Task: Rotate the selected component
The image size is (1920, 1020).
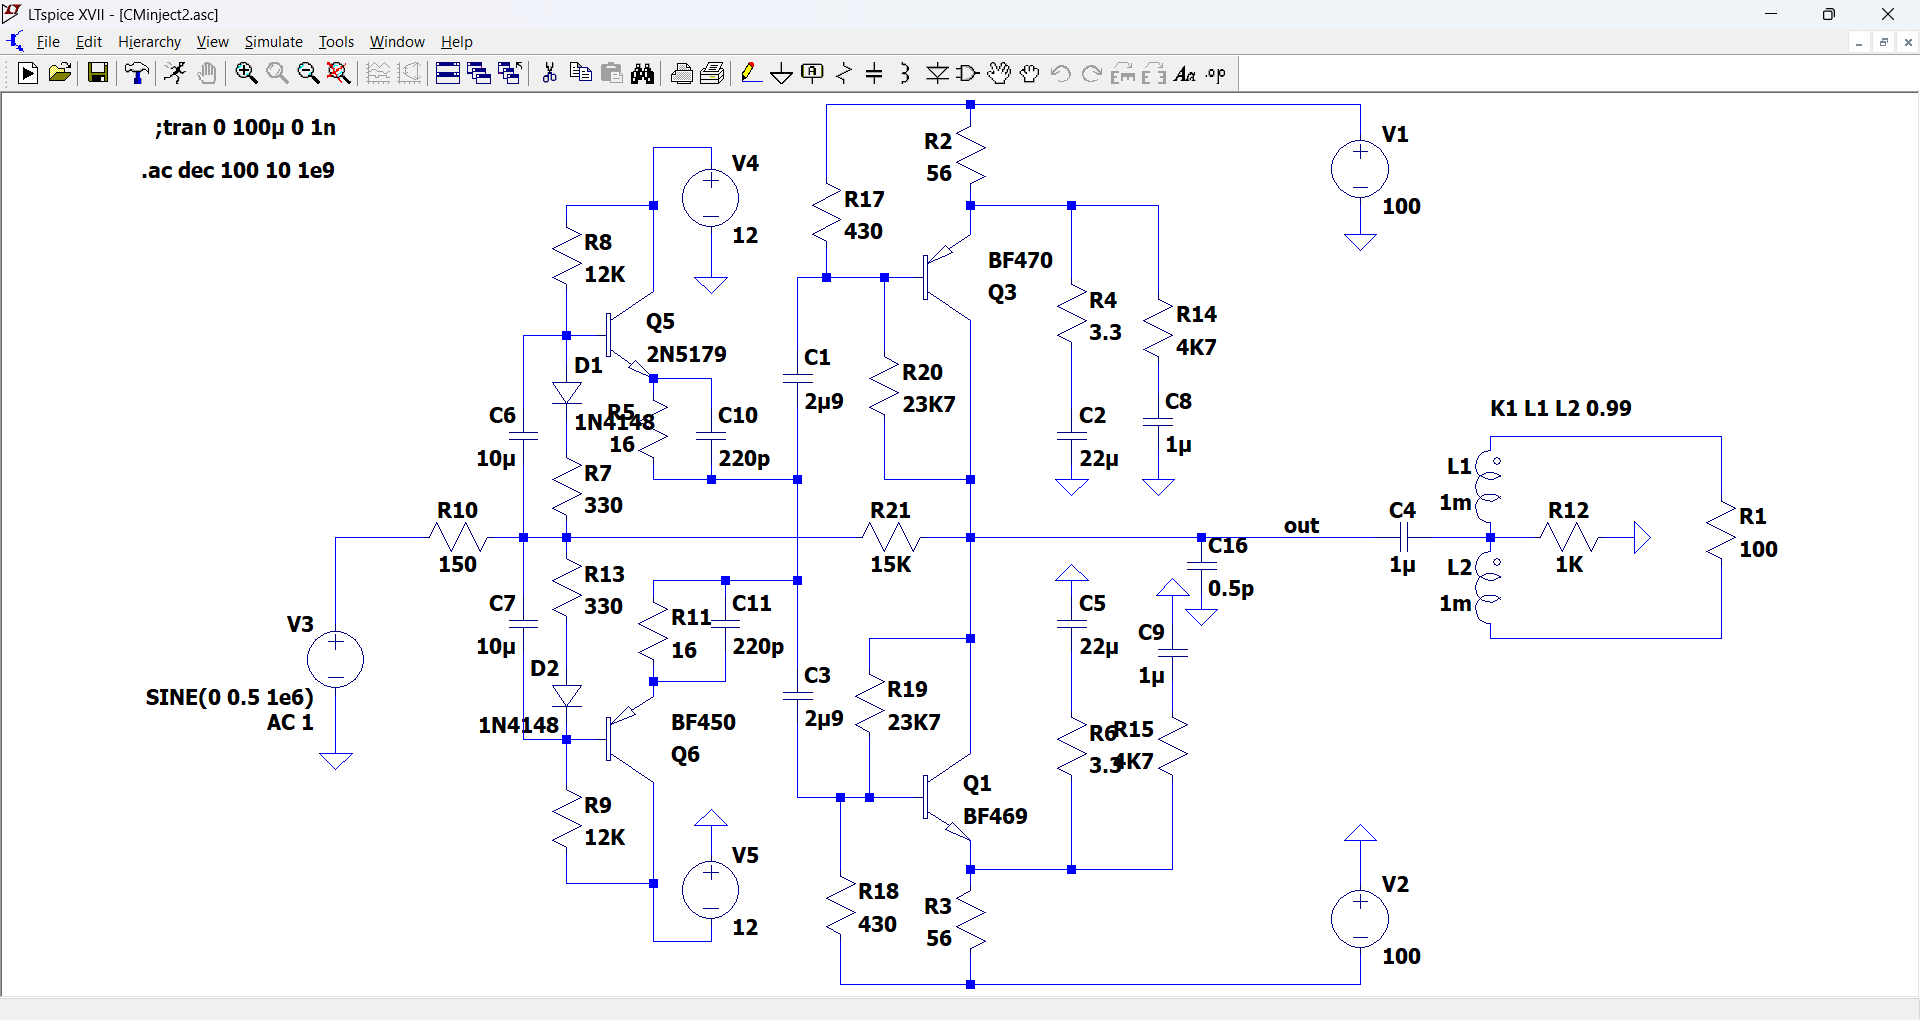Action: coord(1123,73)
